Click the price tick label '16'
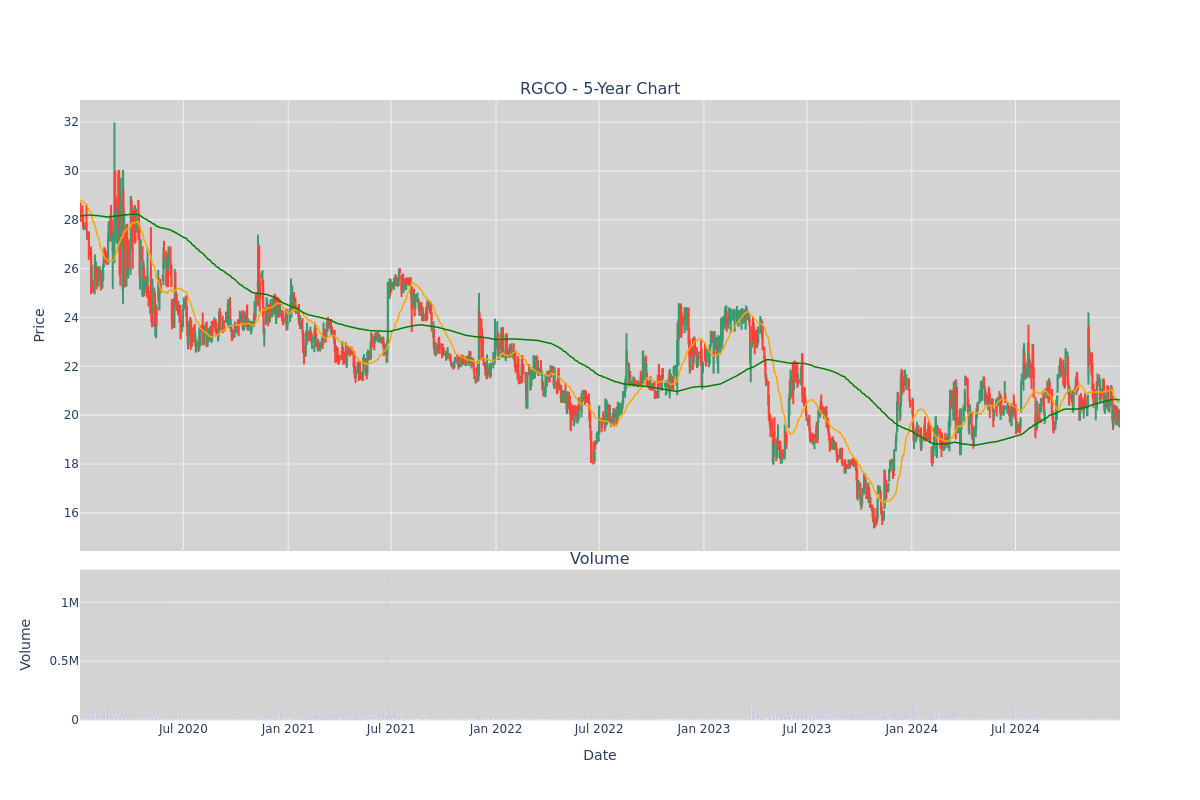This screenshot has width=1200, height=800. tap(71, 513)
